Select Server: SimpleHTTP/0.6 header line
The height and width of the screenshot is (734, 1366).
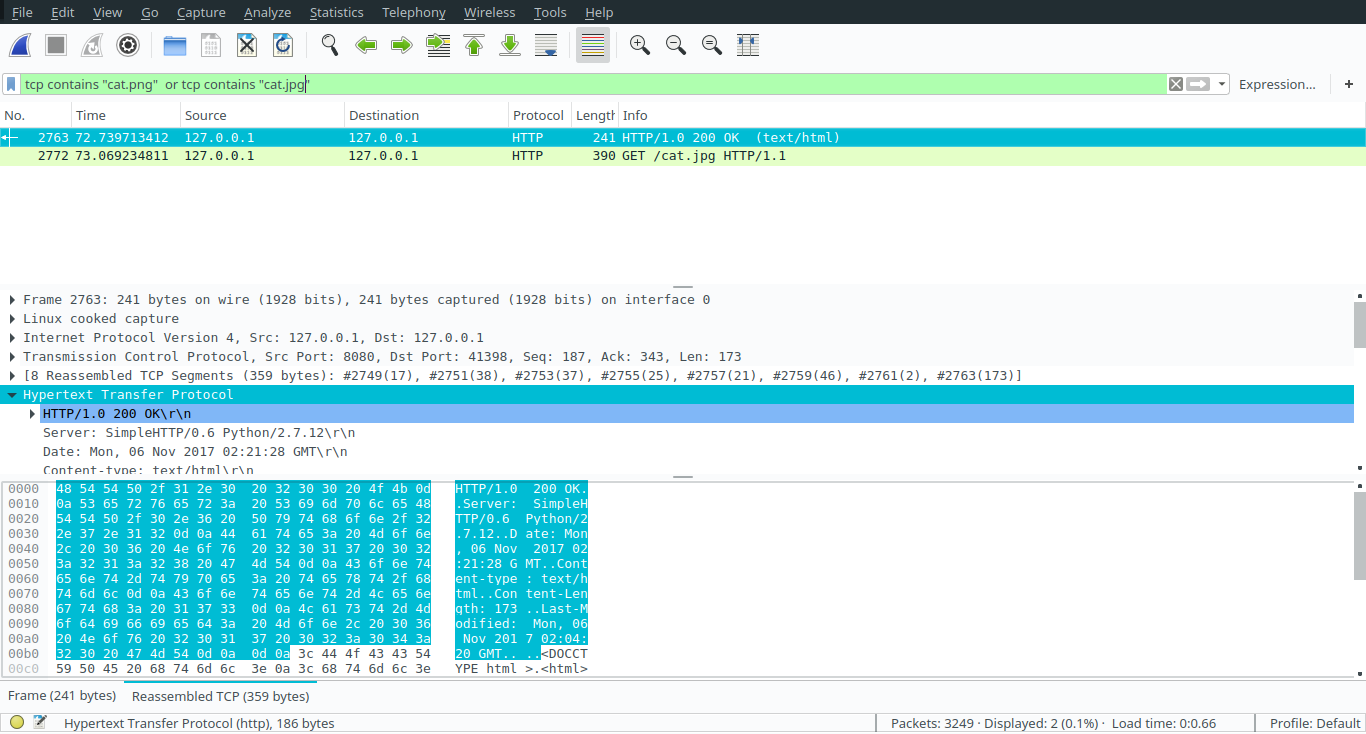[198, 433]
